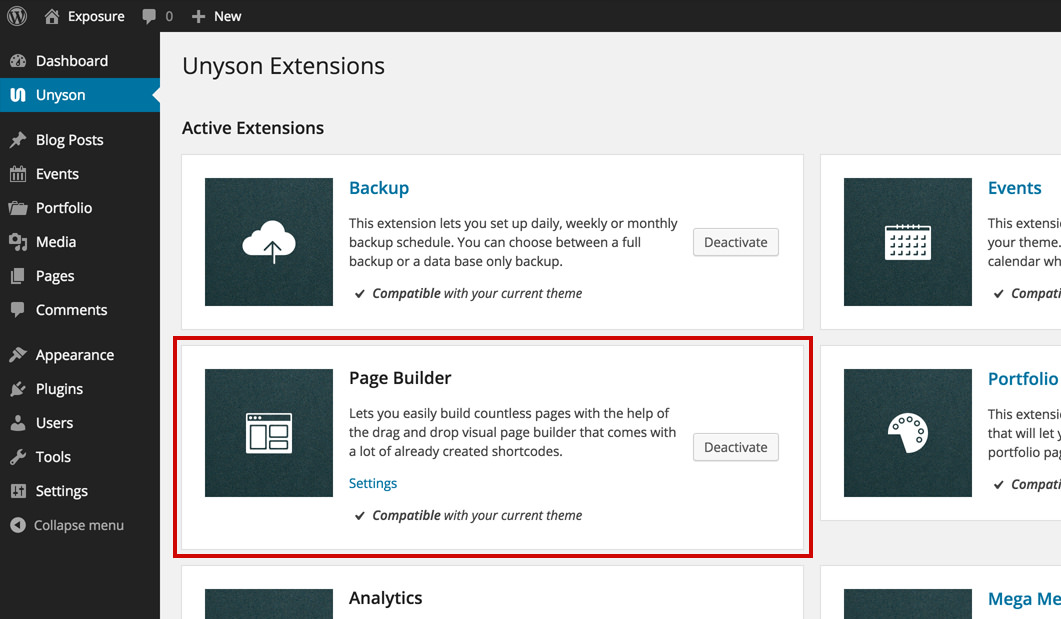Click the Plugins plug icon

tap(18, 389)
